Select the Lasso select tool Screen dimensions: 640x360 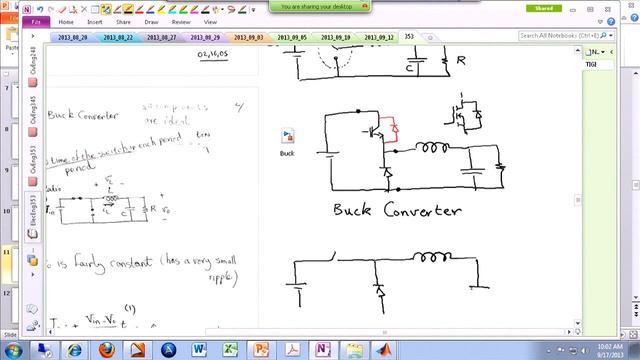(231, 9)
